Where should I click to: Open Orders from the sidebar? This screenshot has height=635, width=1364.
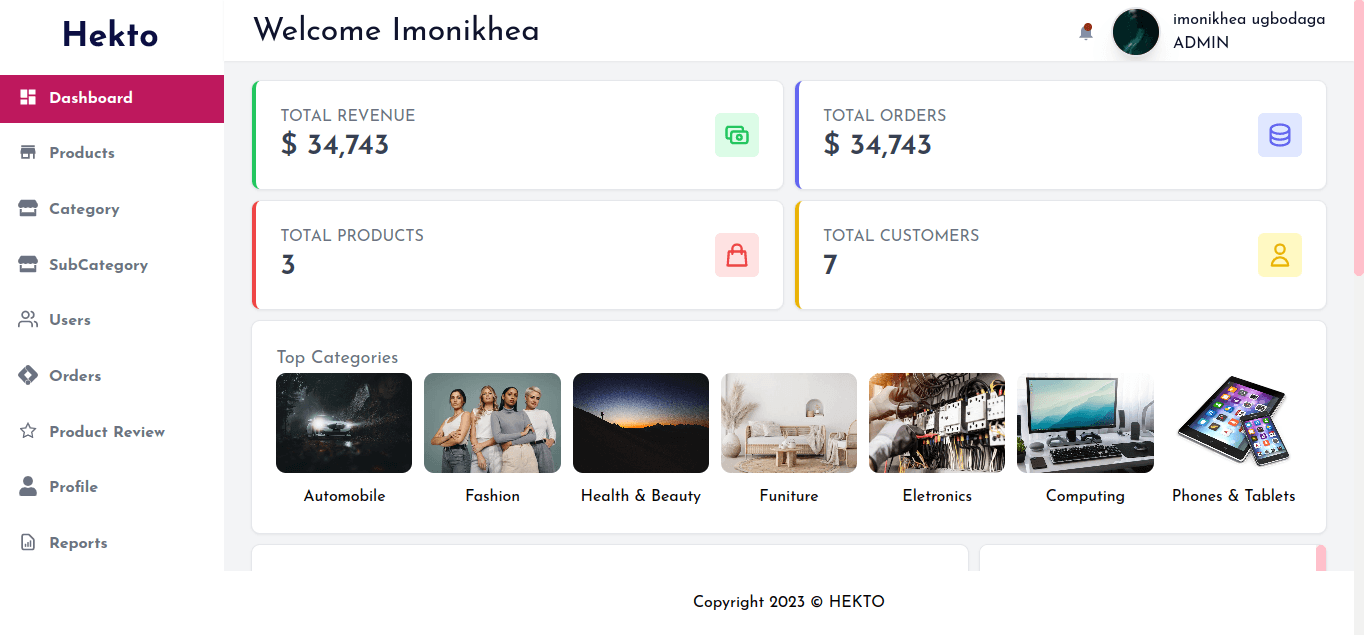tap(75, 376)
